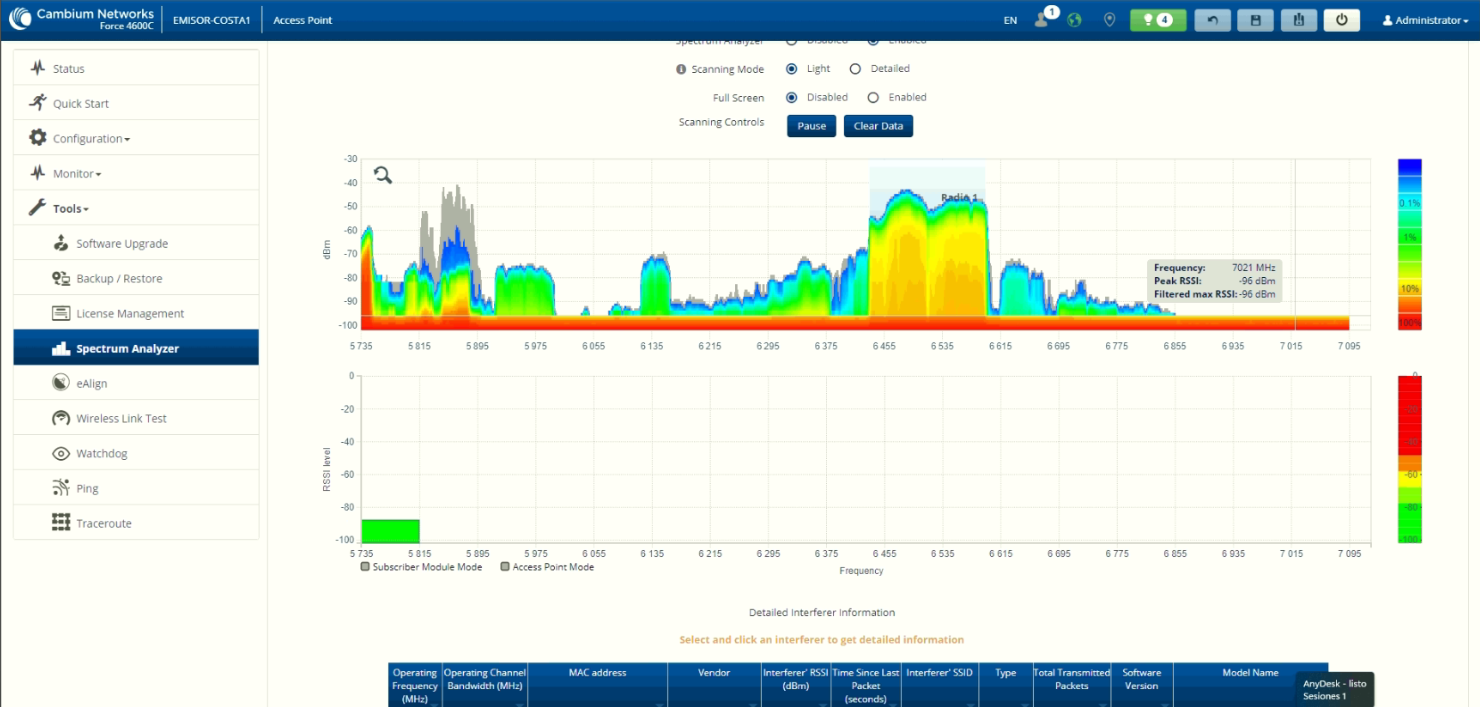This screenshot has width=1480, height=707.
Task: Open the notifications lightbulb badge showing 4
Action: 1158,20
